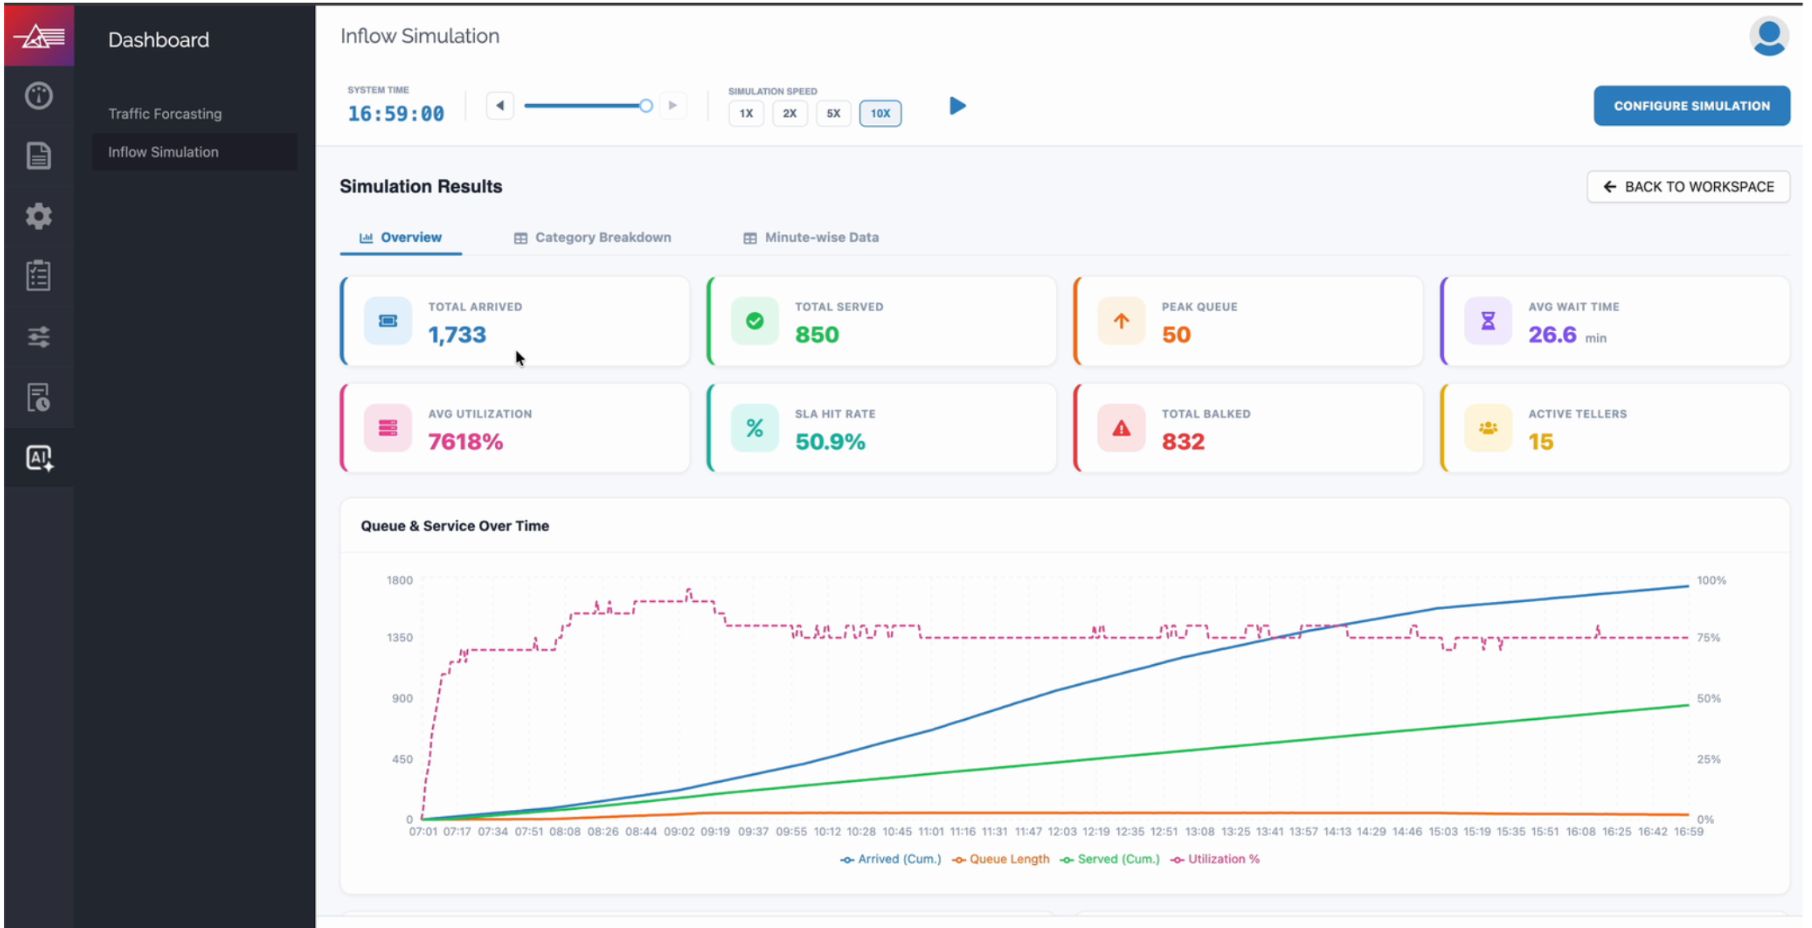Viewport: 1812px width, 928px height.
Task: Set simulation speed to 2X
Action: tap(790, 113)
